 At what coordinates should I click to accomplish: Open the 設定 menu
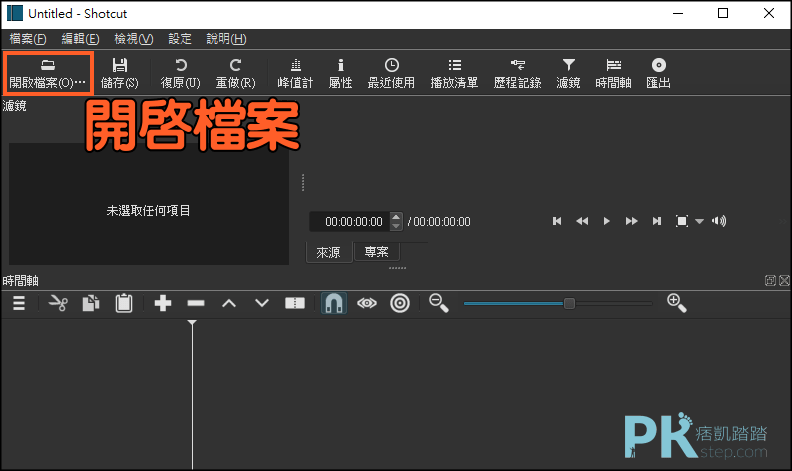(180, 39)
